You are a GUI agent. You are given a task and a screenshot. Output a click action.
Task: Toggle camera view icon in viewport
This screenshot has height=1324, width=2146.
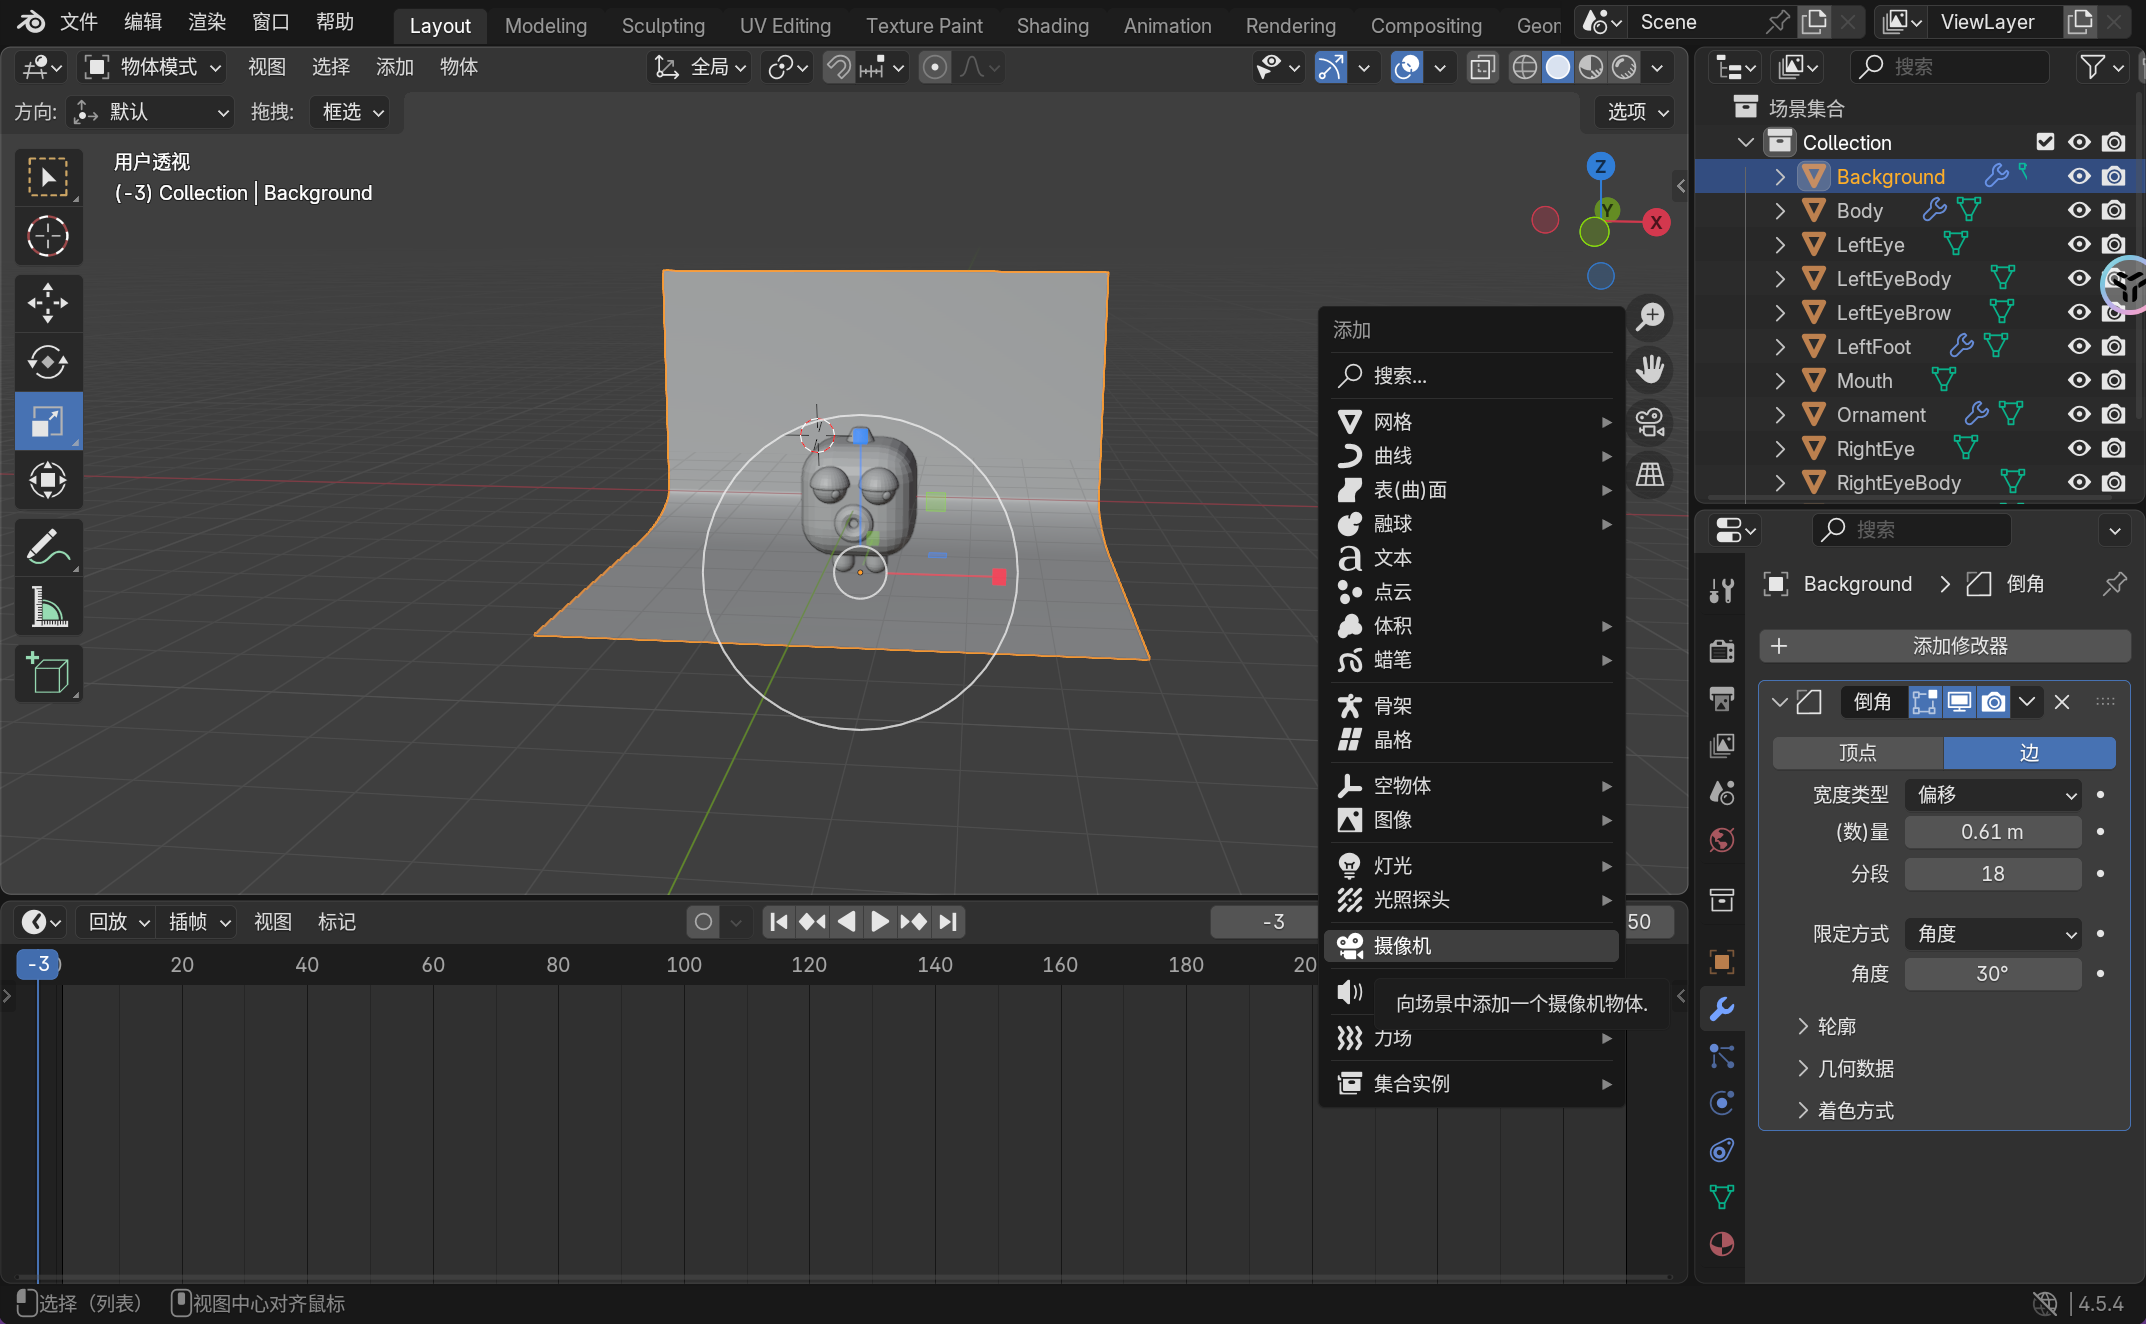point(1650,422)
